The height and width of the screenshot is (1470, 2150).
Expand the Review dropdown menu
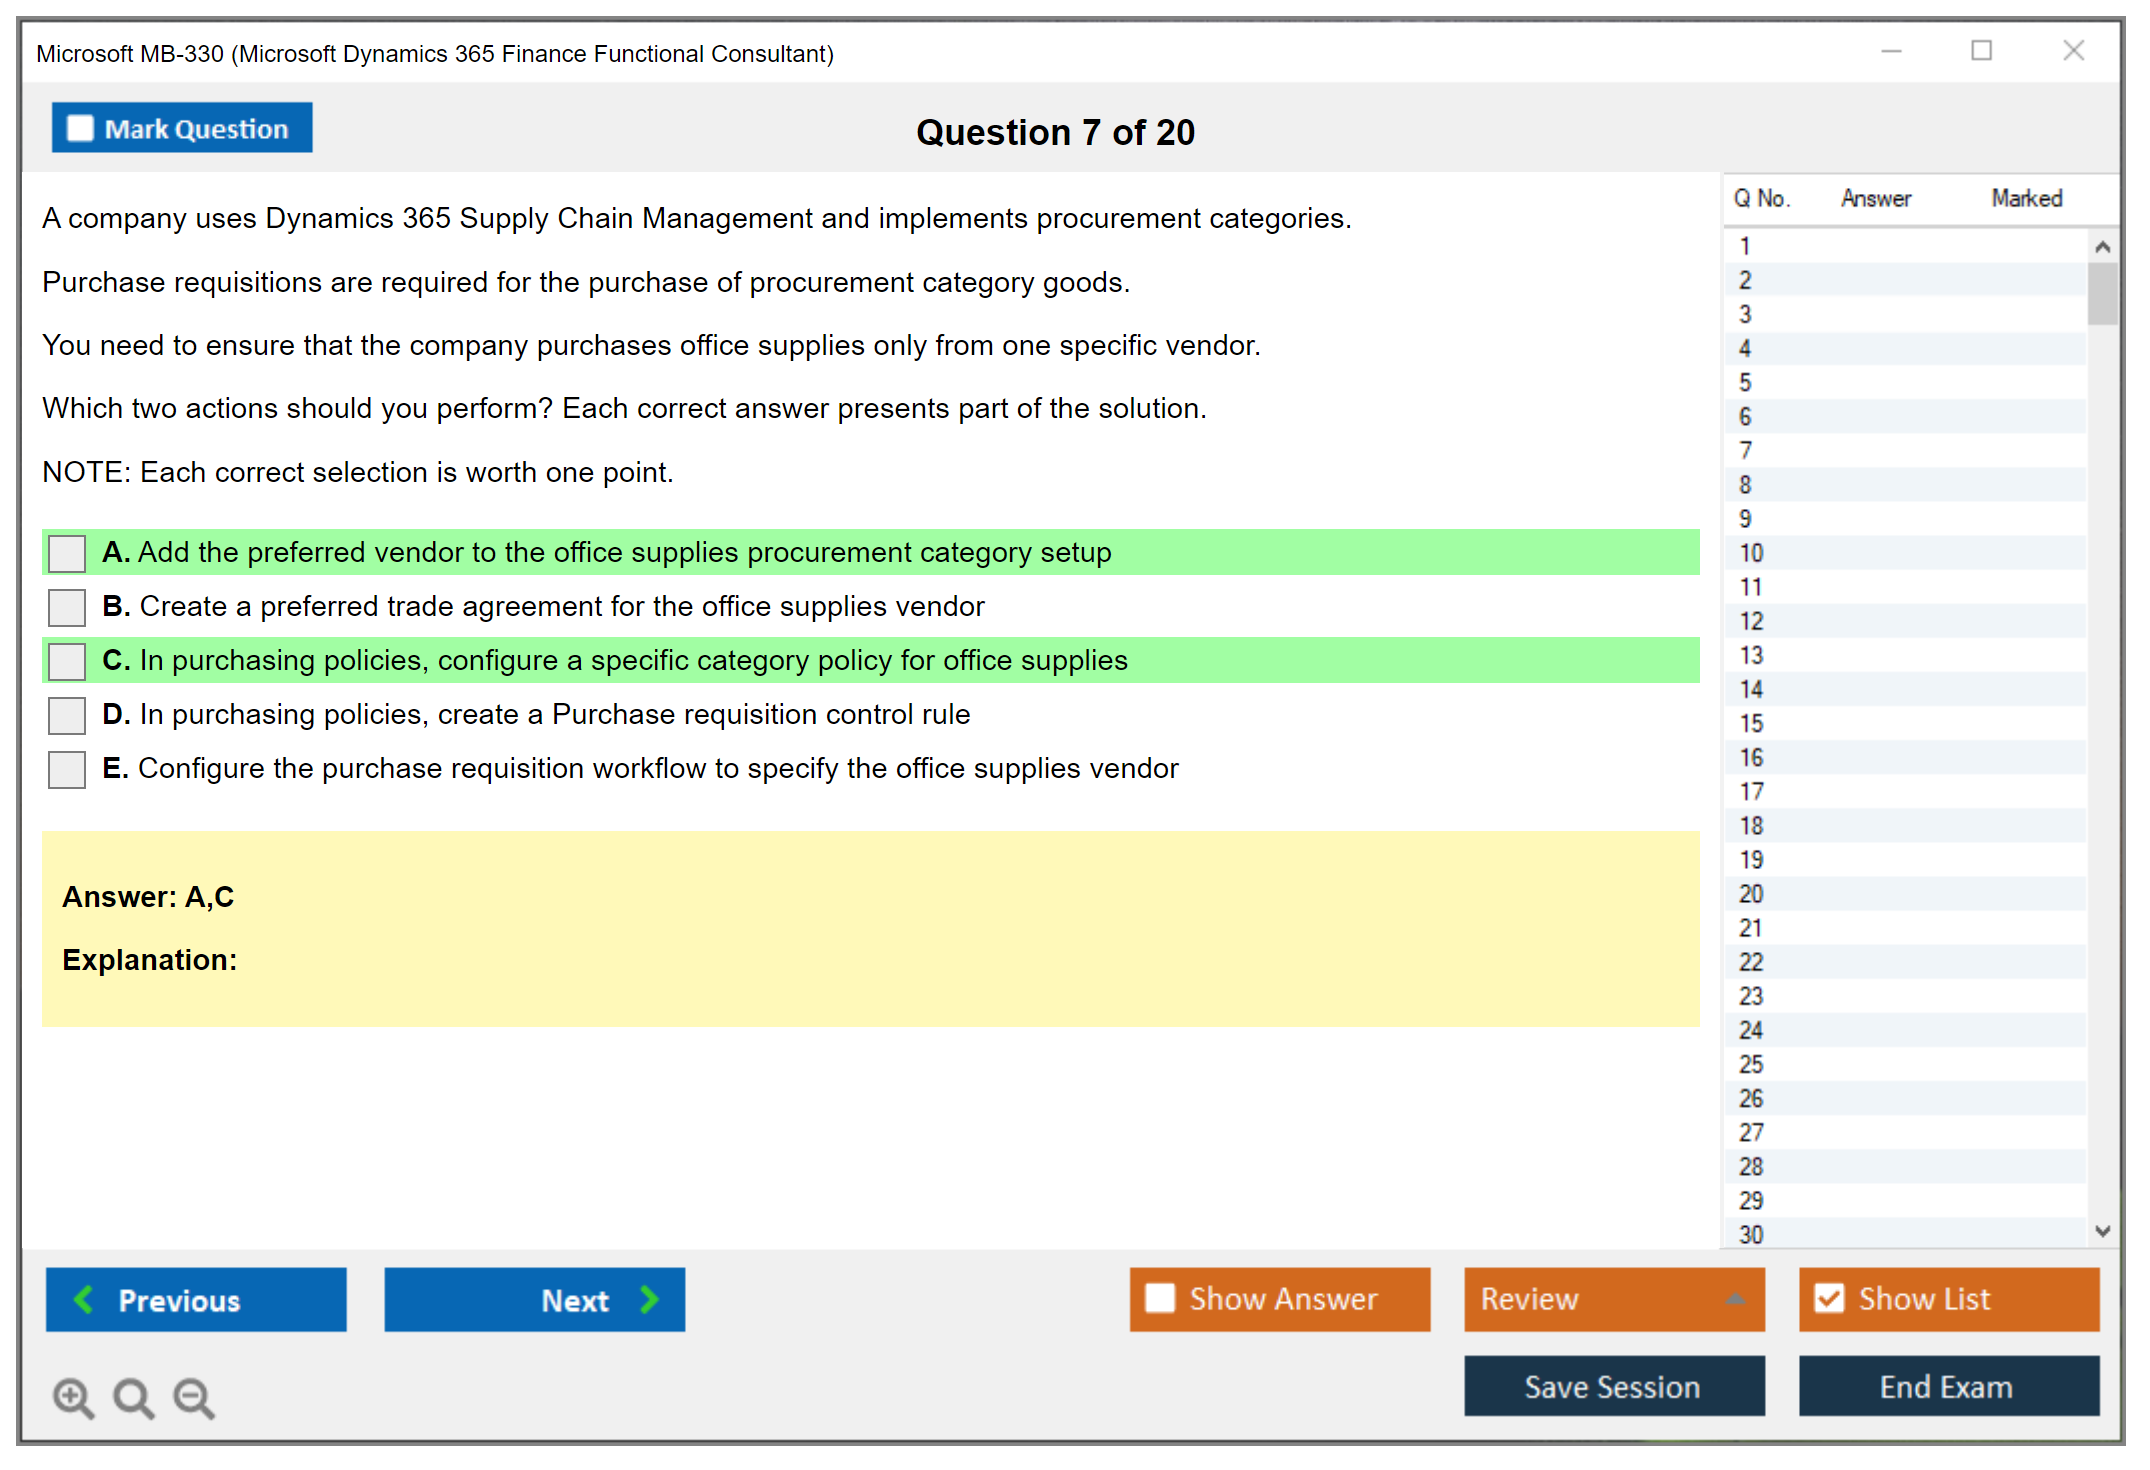click(x=1735, y=1299)
